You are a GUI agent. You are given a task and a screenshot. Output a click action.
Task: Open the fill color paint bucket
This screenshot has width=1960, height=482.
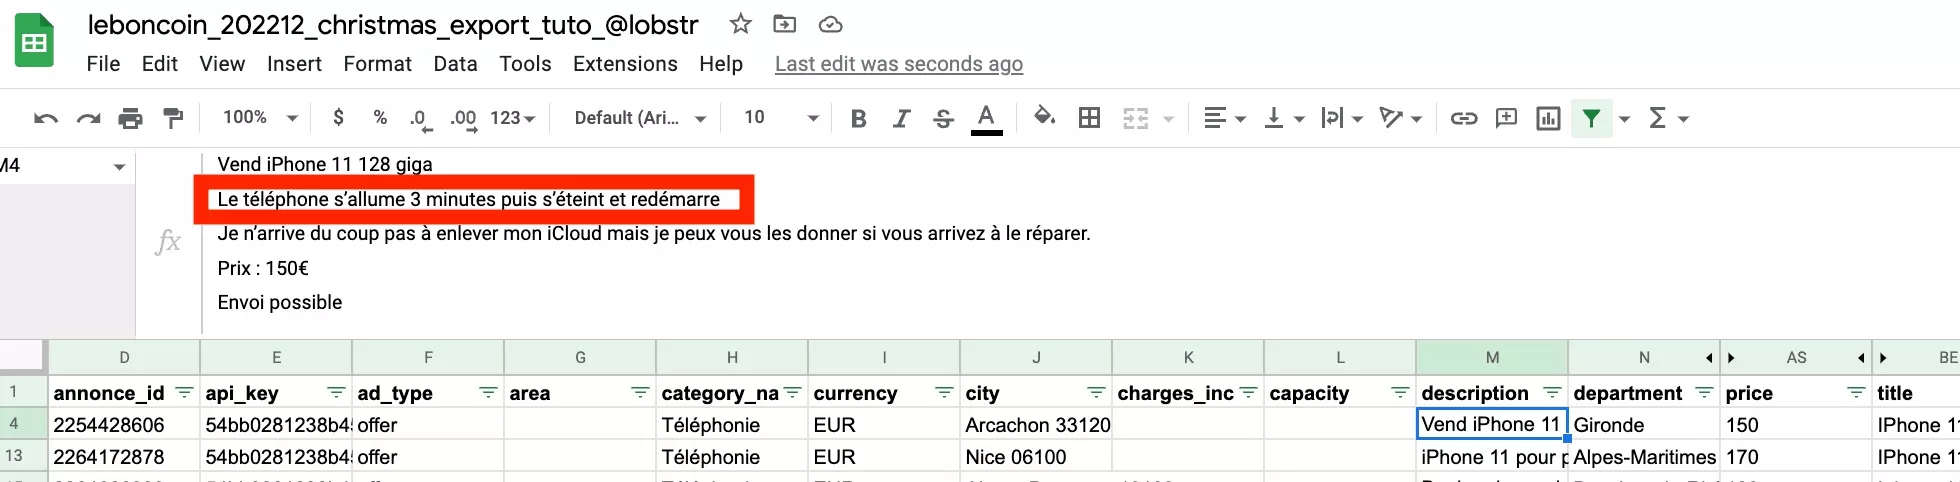[1044, 118]
